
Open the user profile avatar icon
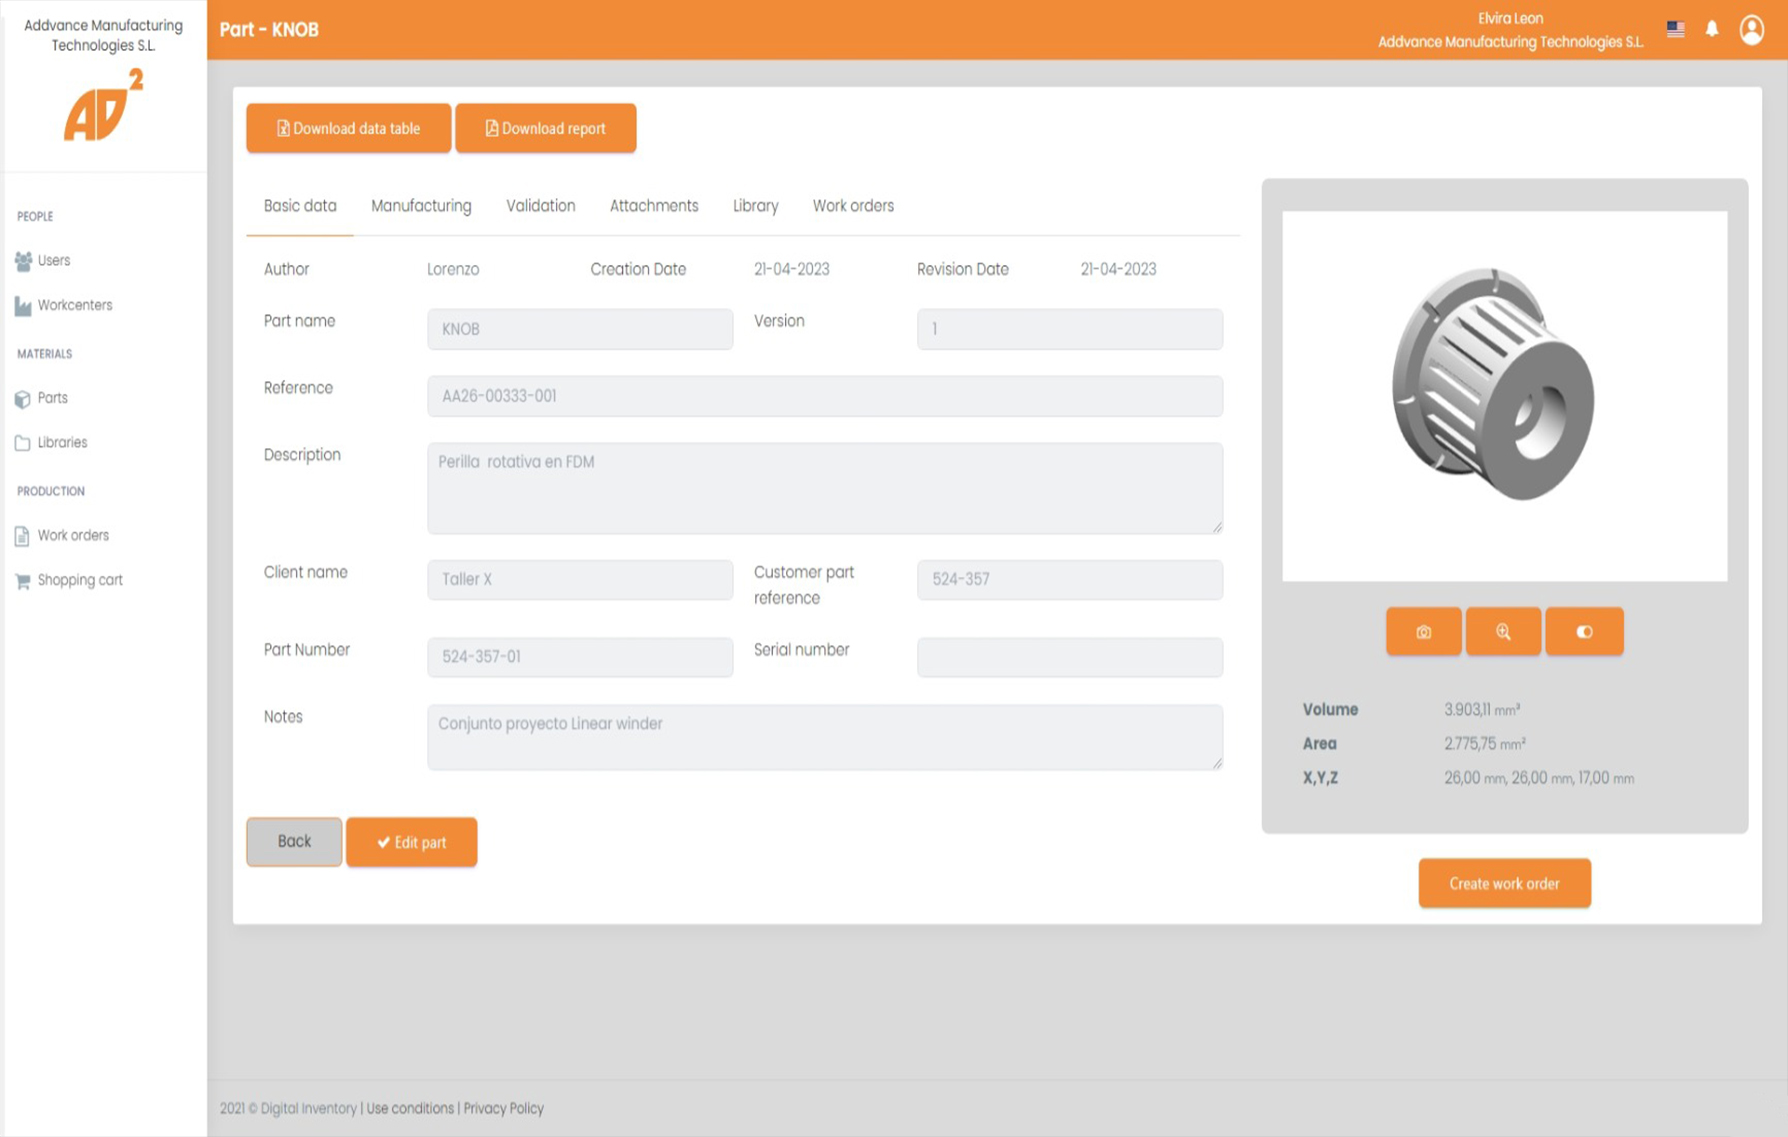pos(1751,30)
